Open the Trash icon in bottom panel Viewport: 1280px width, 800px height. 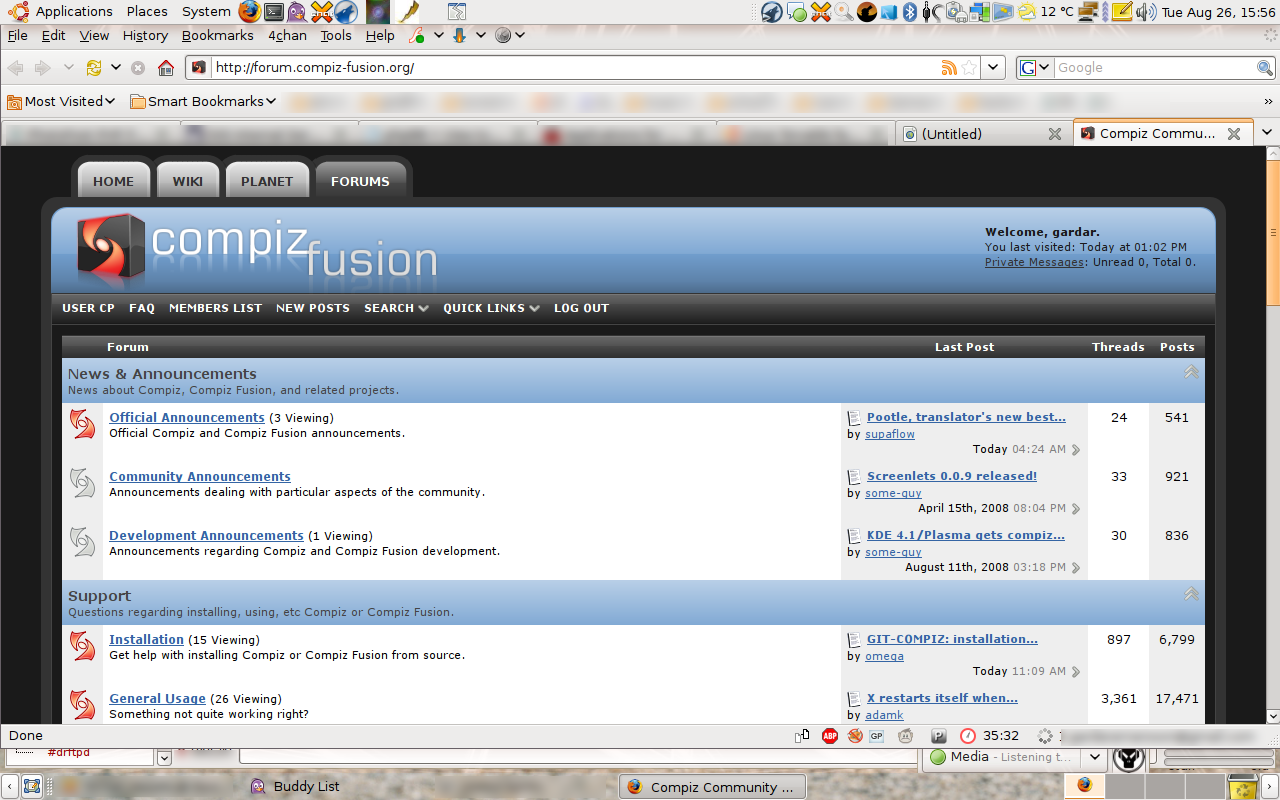tap(1242, 787)
